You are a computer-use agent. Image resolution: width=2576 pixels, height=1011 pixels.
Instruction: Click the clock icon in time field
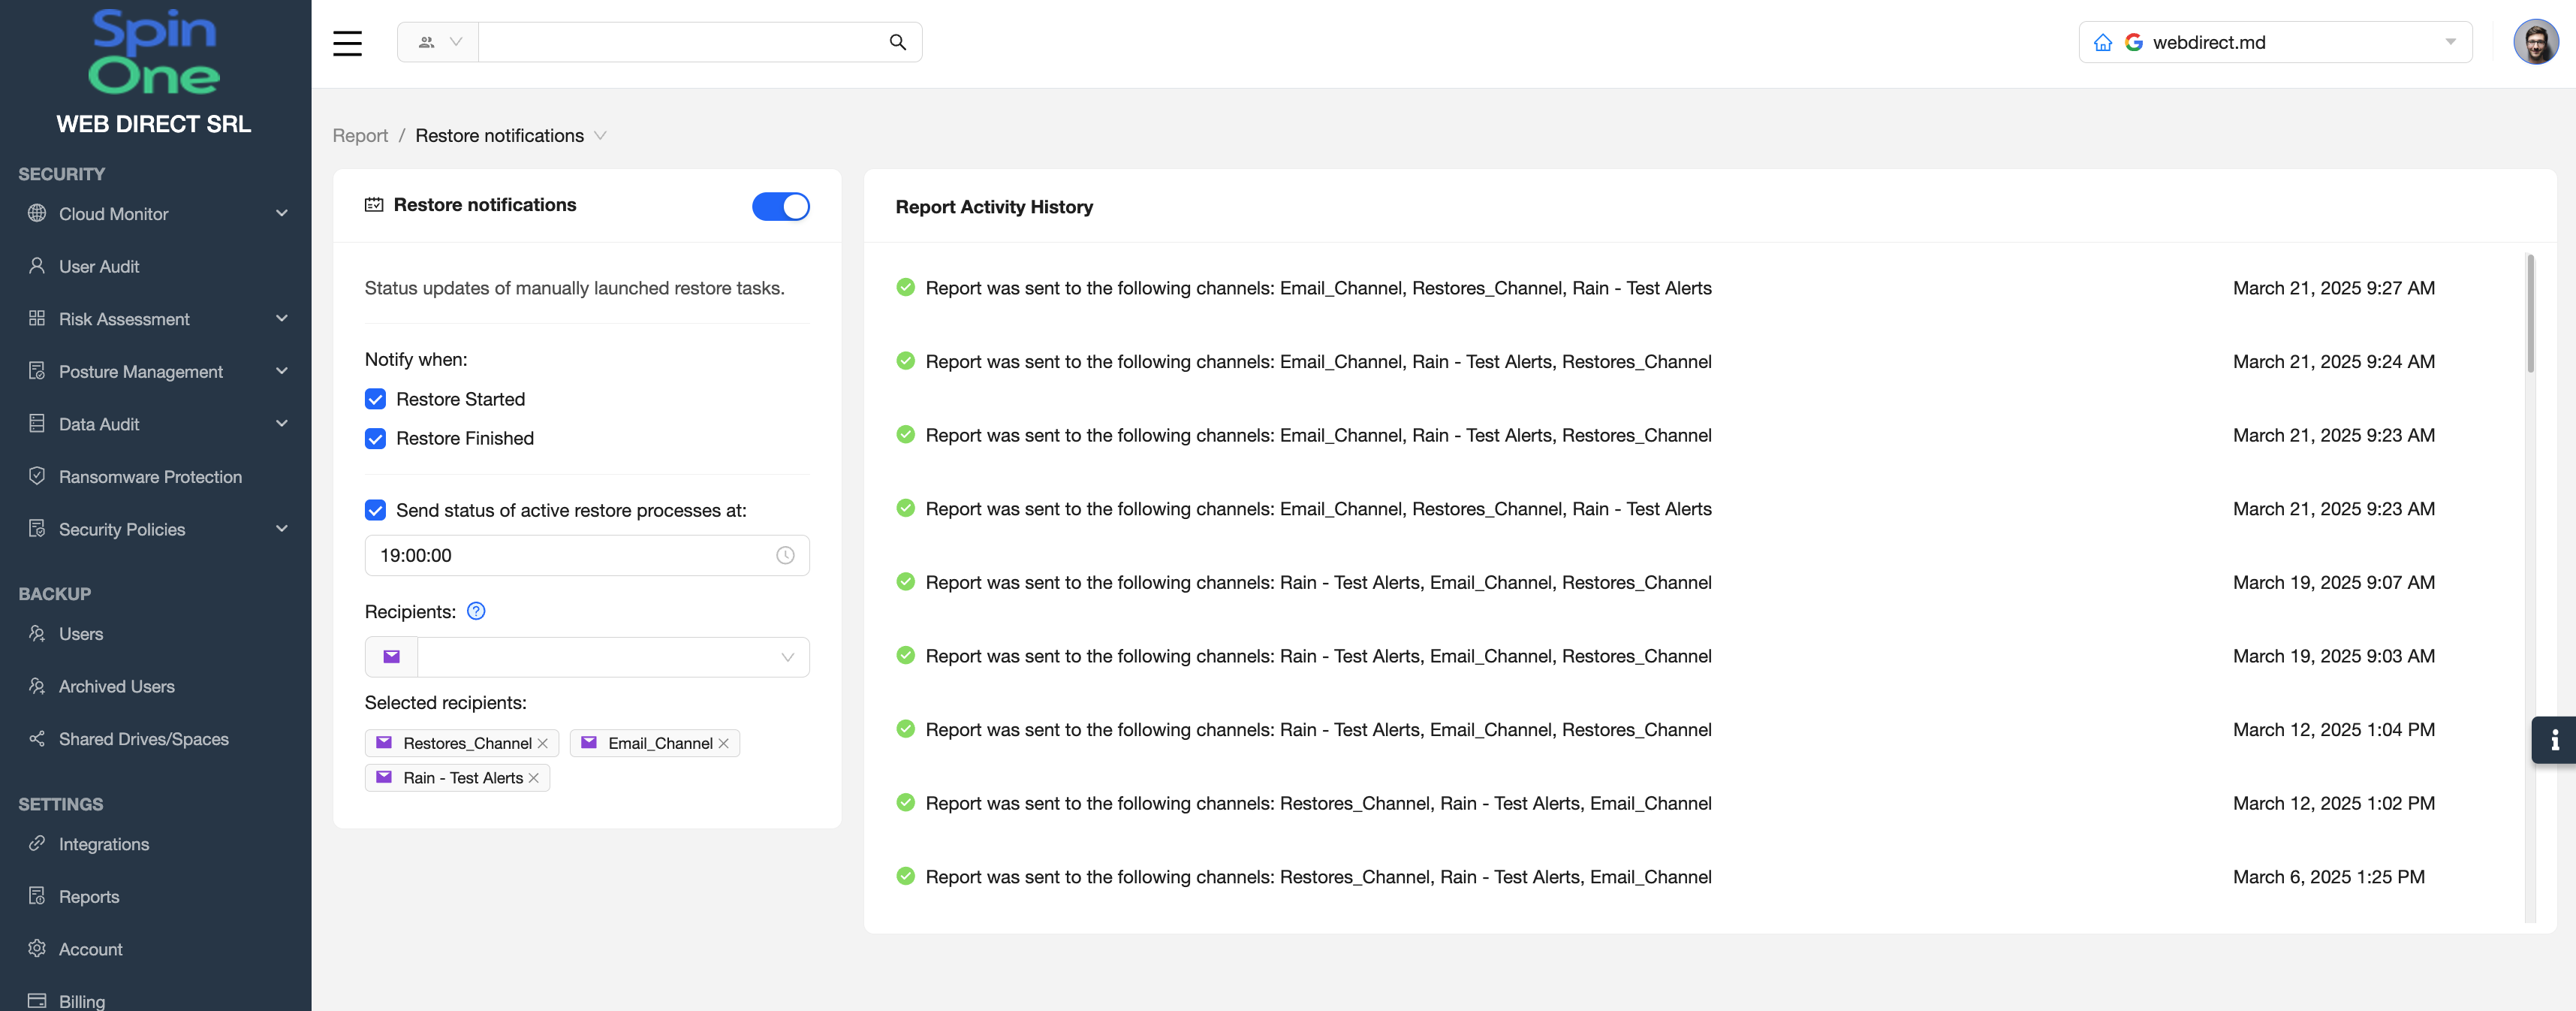[x=785, y=555]
